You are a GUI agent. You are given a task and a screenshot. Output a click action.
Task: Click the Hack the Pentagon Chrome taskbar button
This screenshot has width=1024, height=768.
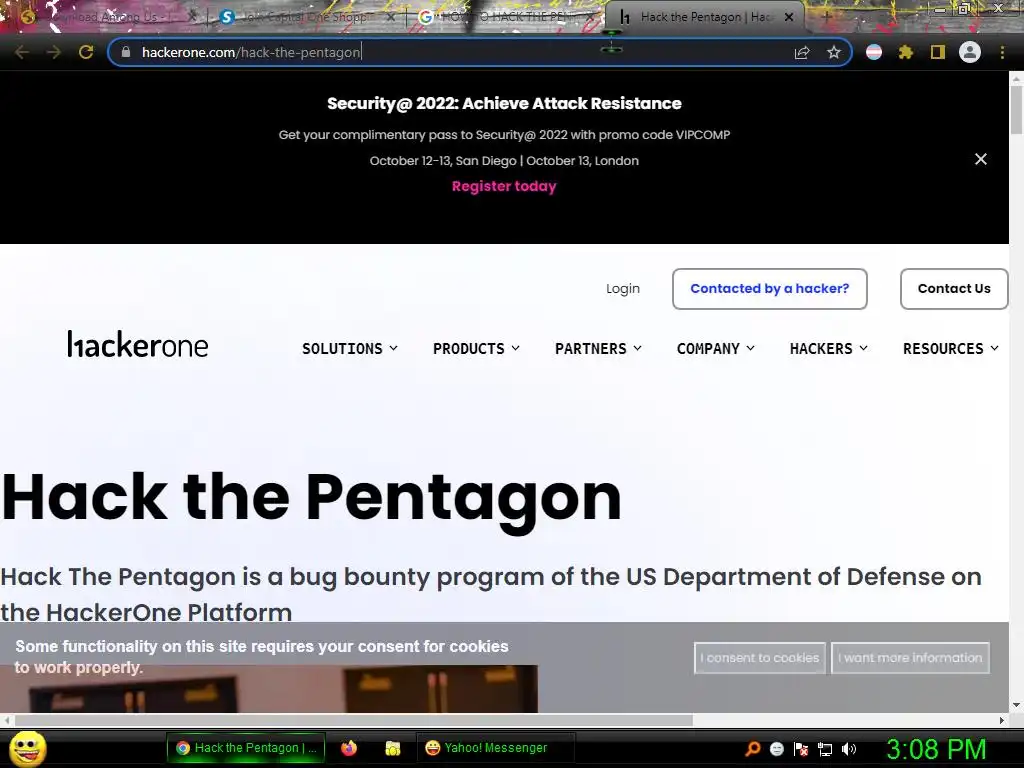[x=246, y=748]
